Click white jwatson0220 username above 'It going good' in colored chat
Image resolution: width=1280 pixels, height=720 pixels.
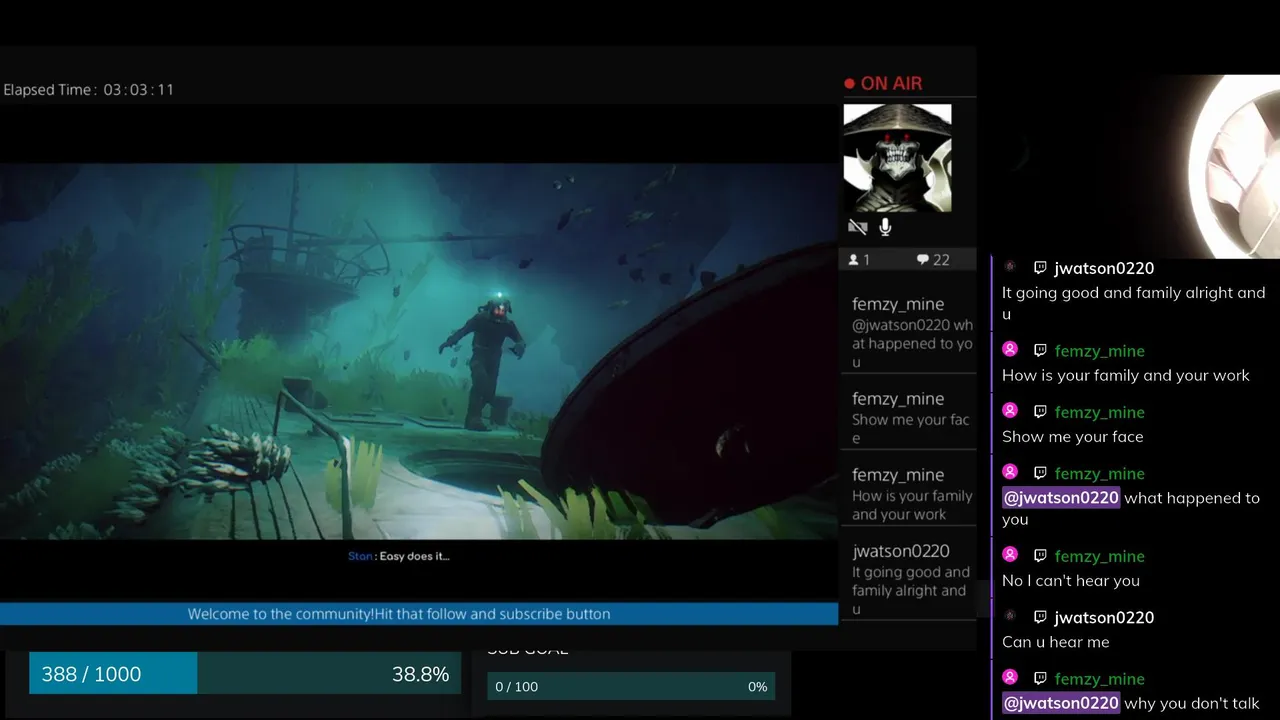pos(1104,268)
